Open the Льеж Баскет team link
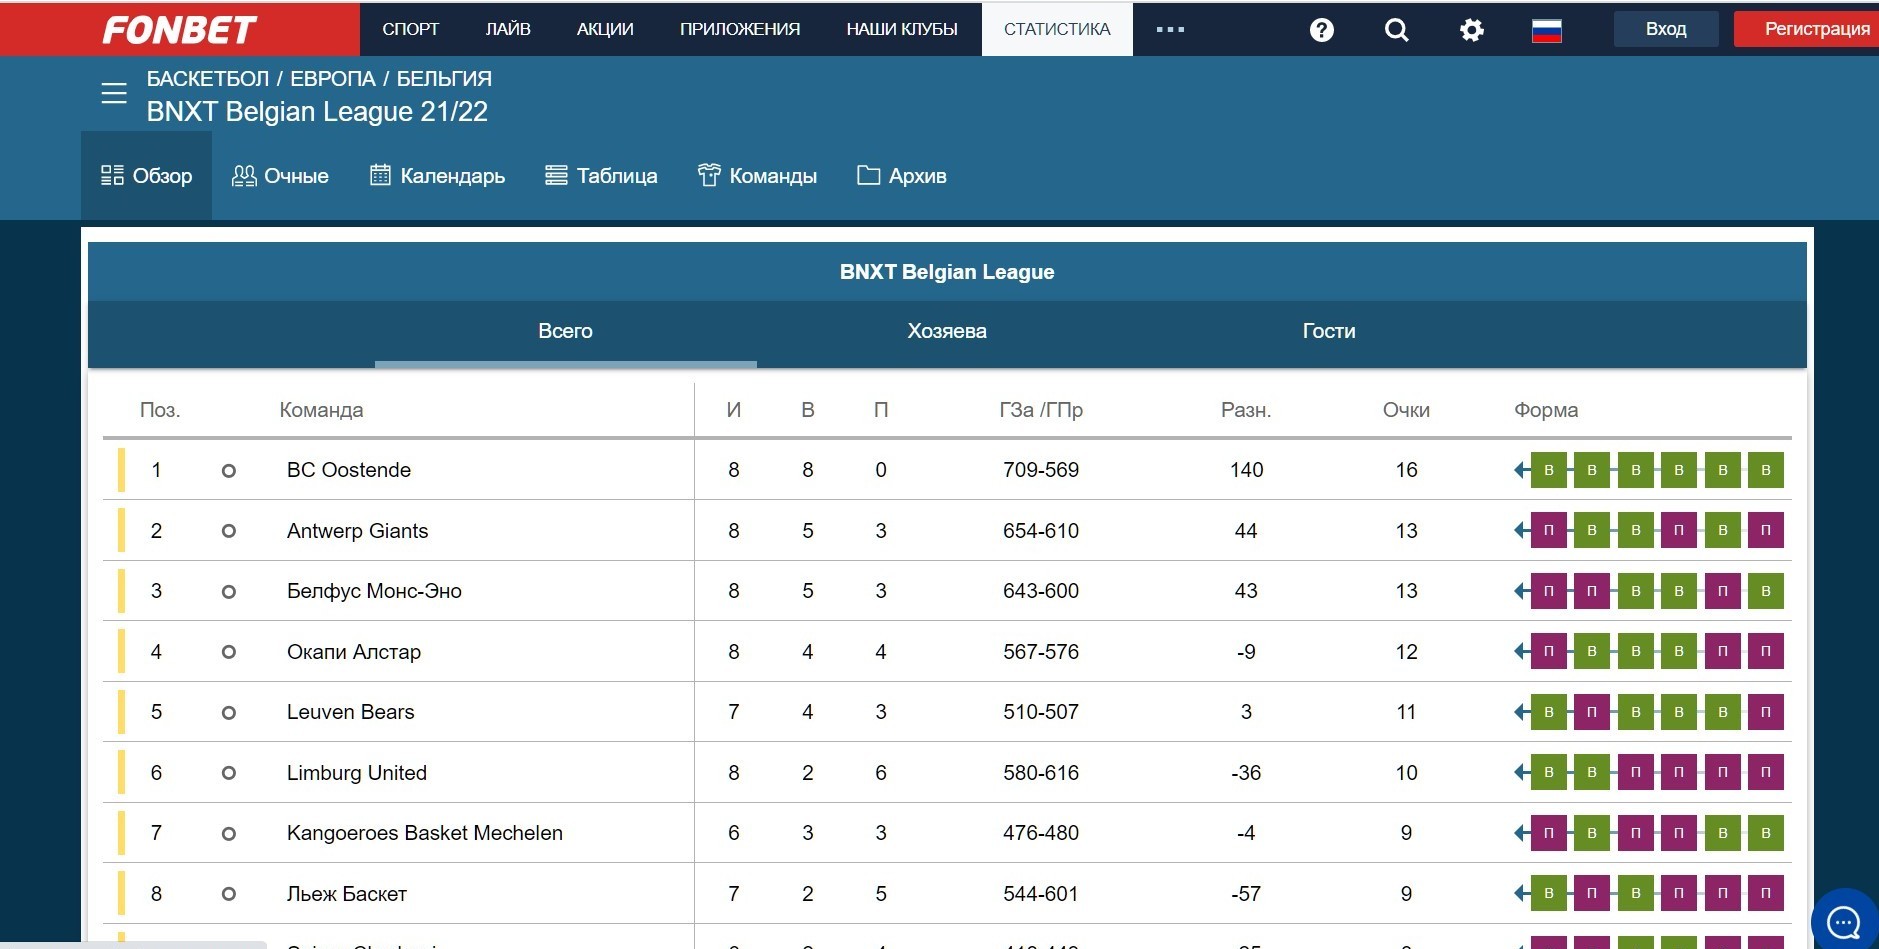Image resolution: width=1879 pixels, height=949 pixels. [347, 894]
